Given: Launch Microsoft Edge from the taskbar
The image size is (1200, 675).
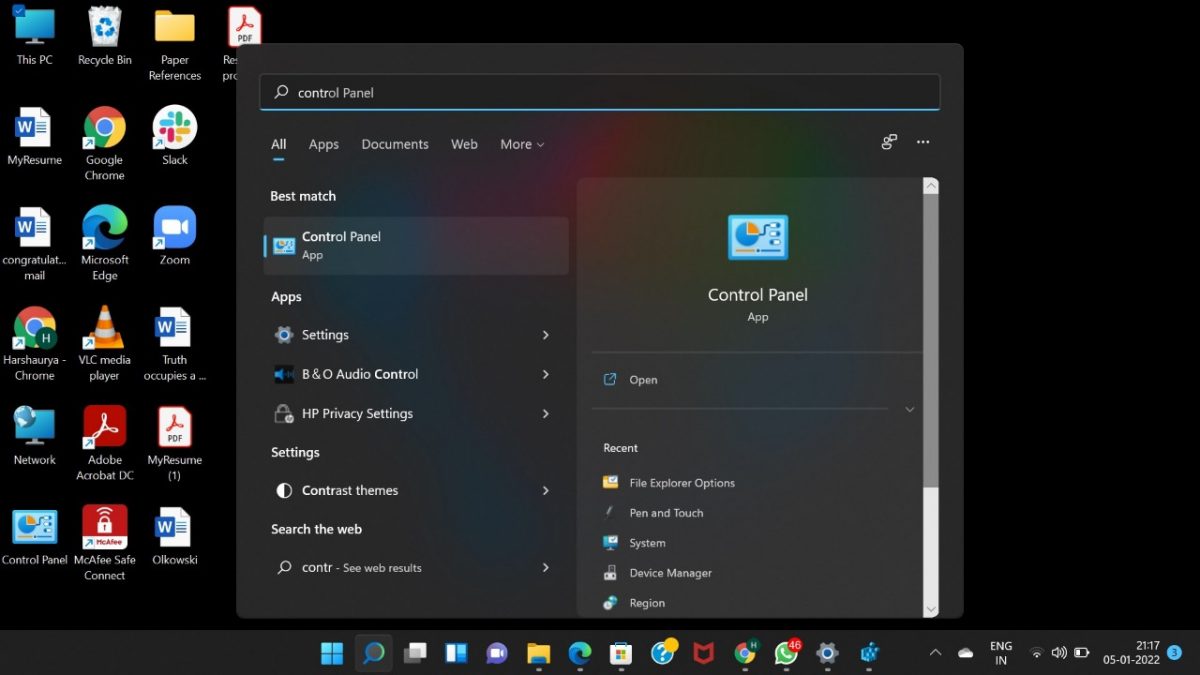Looking at the screenshot, I should click(x=579, y=653).
